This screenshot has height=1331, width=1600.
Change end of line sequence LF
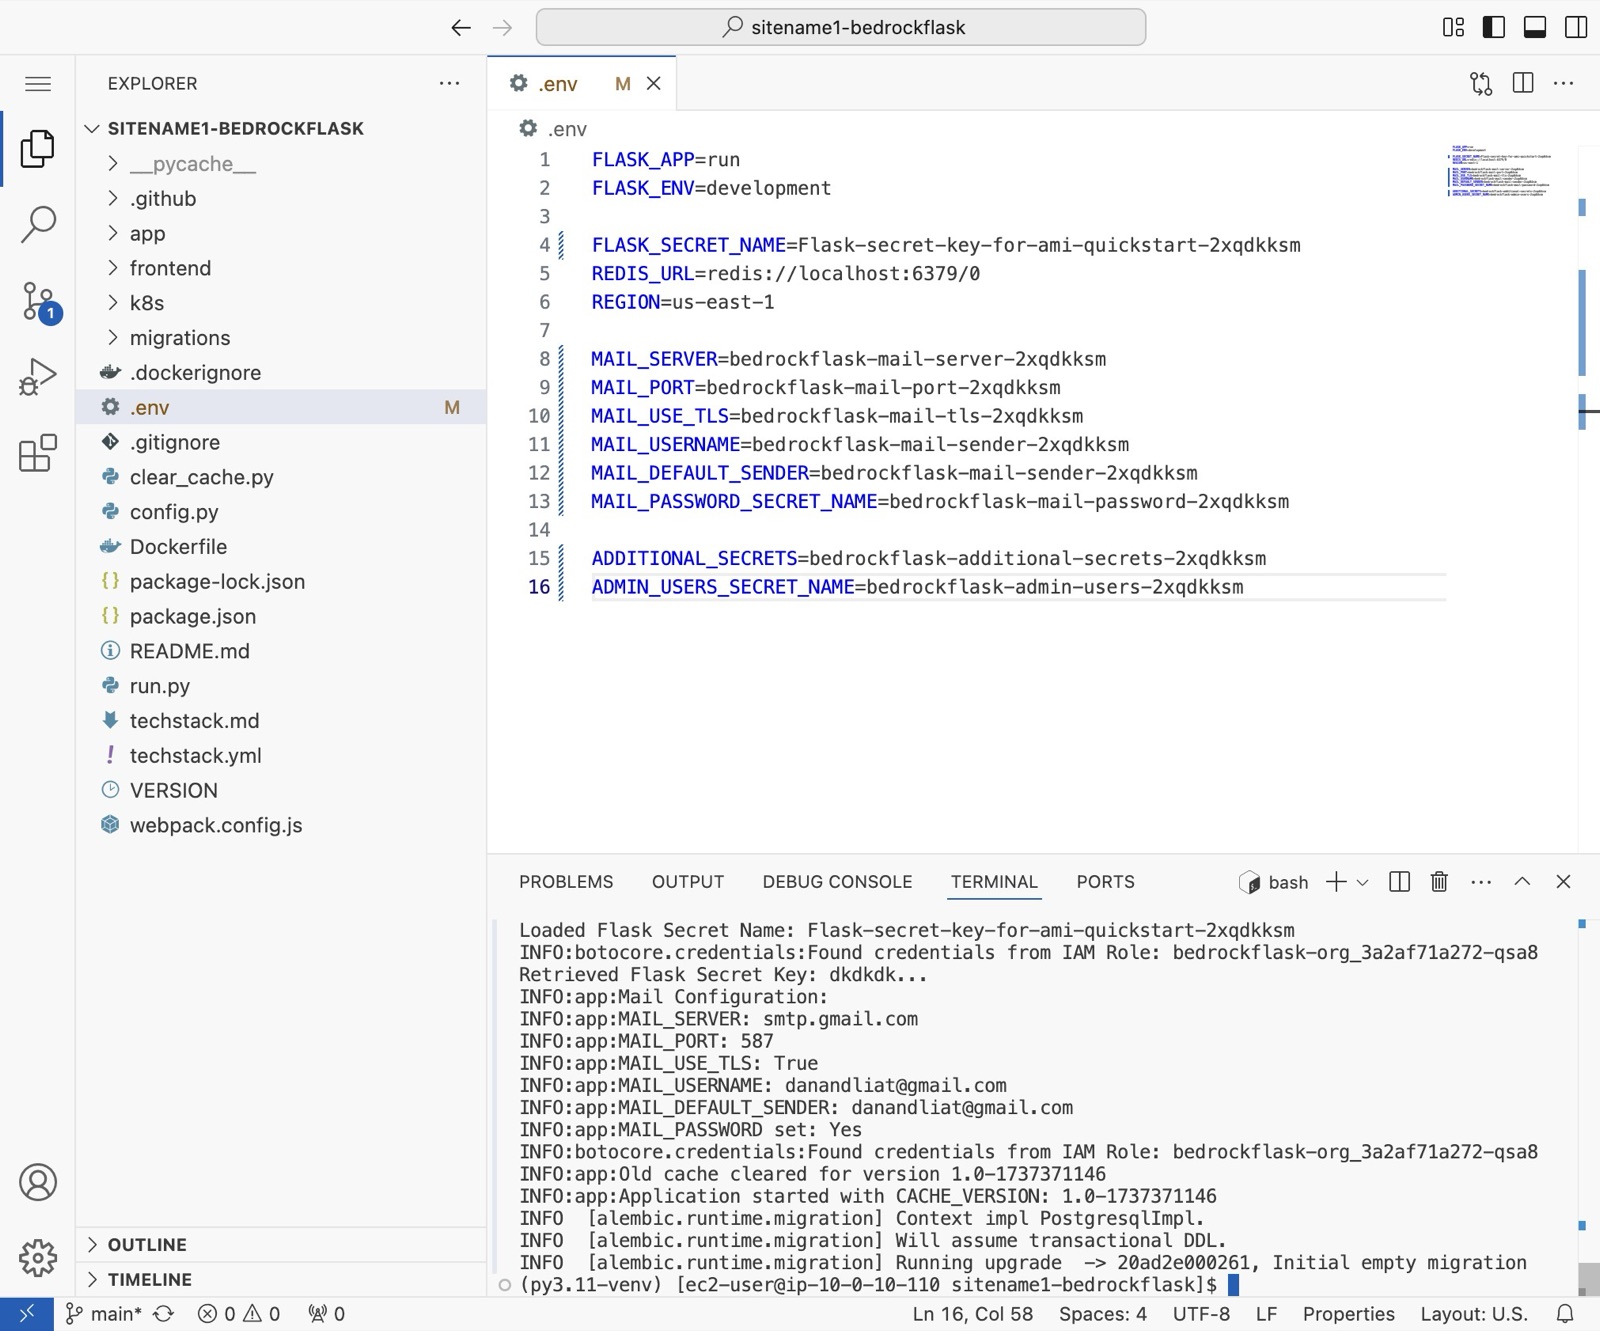pyautogui.click(x=1266, y=1314)
